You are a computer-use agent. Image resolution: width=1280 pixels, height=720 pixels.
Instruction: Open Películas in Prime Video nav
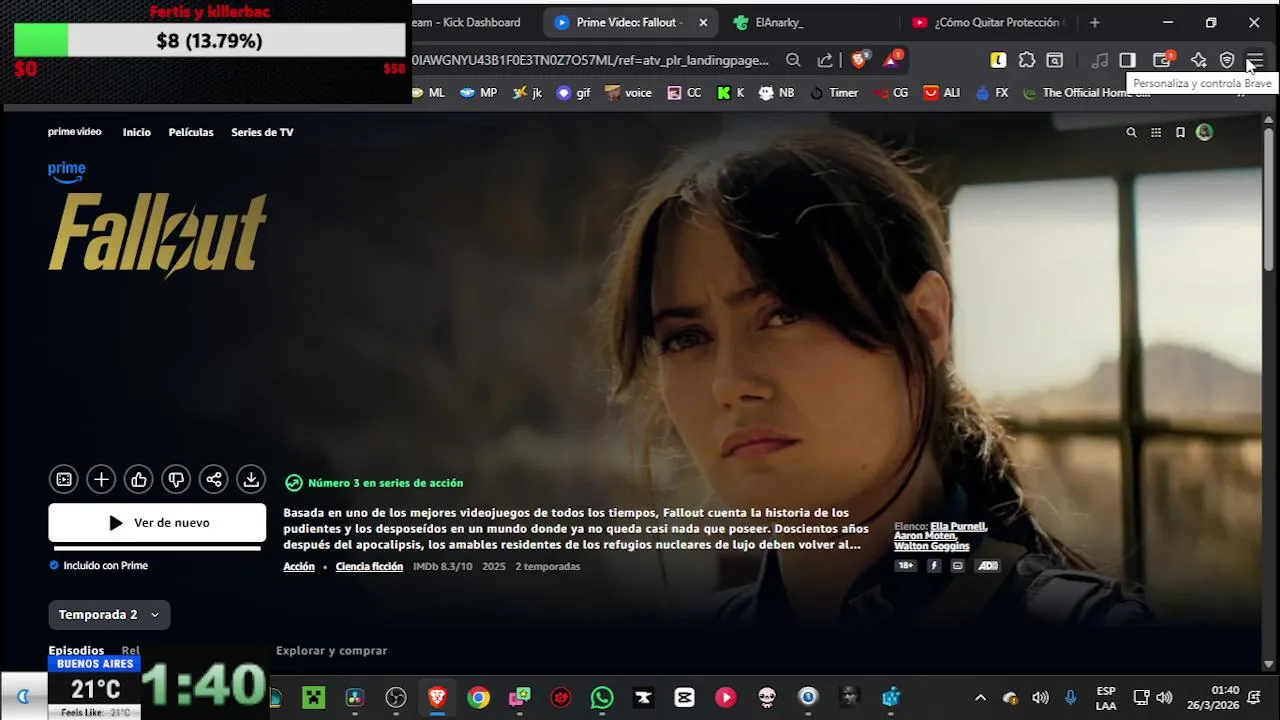tap(191, 132)
